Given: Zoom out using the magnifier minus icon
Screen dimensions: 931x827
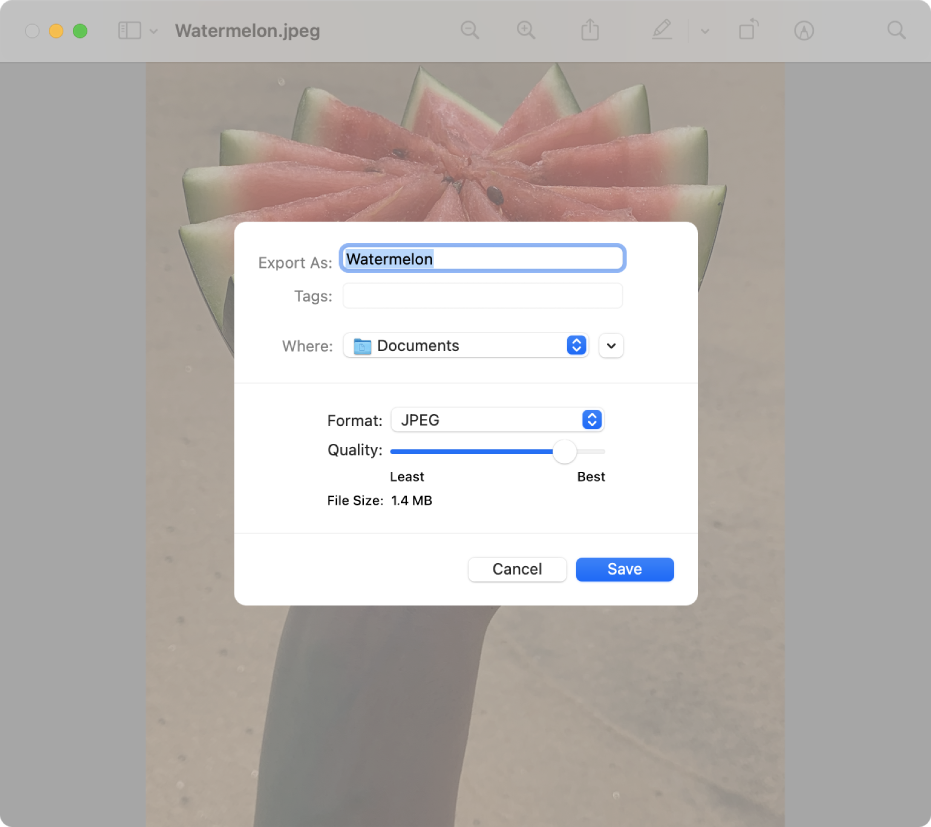Looking at the screenshot, I should pyautogui.click(x=470, y=30).
